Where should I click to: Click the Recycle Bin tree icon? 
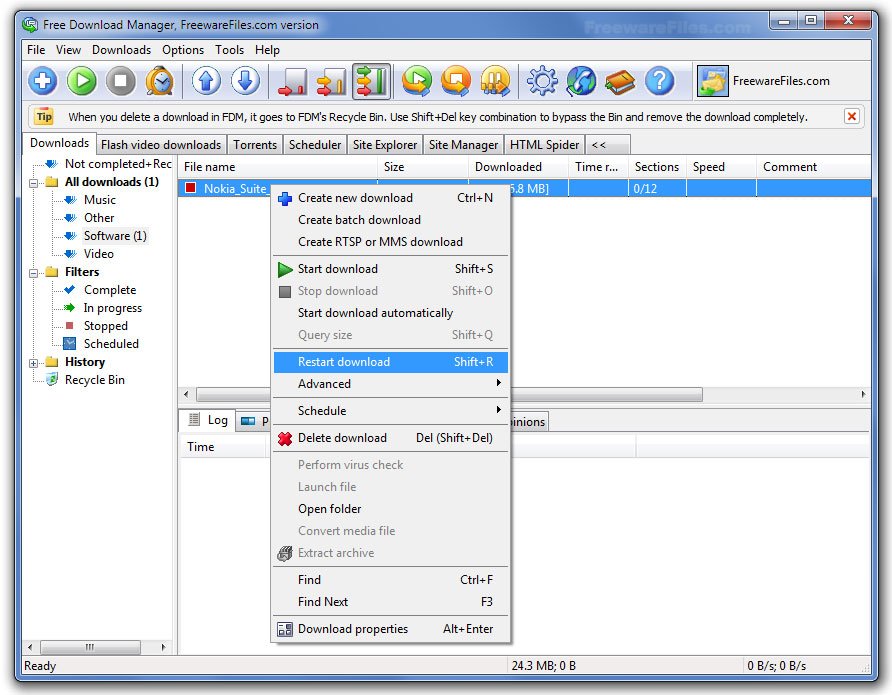(52, 379)
